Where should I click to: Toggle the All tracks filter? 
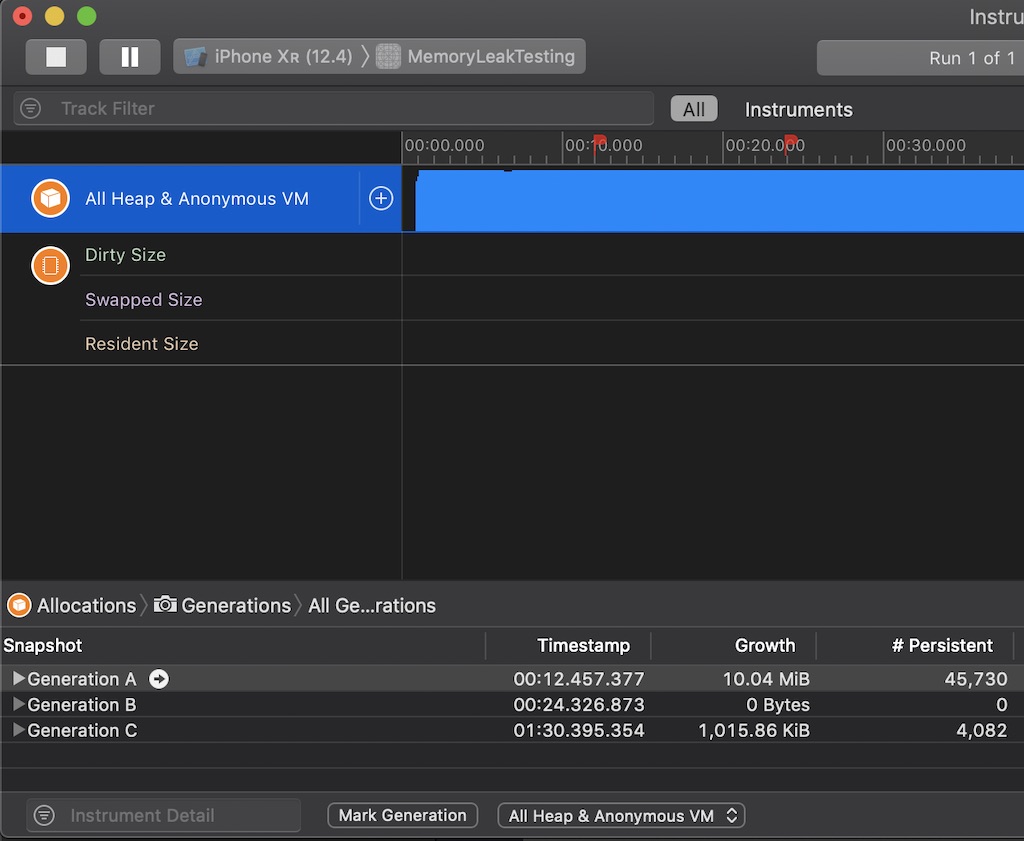(x=693, y=109)
